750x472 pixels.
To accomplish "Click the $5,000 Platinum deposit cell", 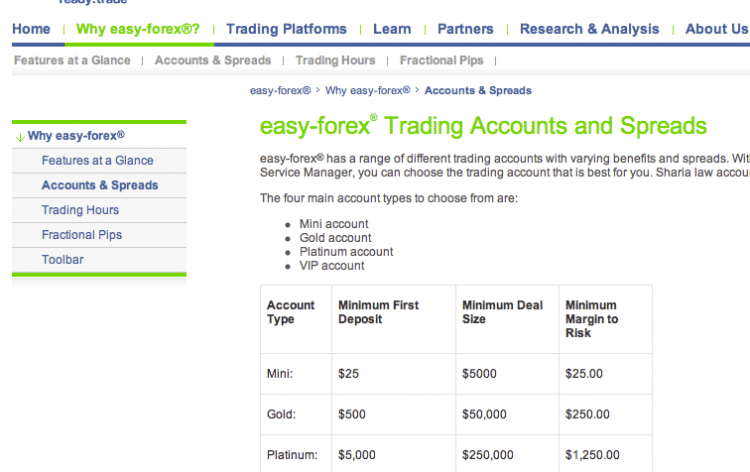I will click(357, 455).
